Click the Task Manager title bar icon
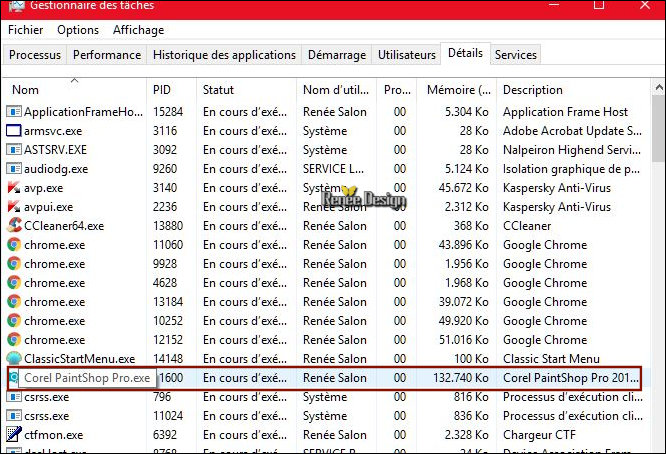This screenshot has width=666, height=454. tap(16, 6)
